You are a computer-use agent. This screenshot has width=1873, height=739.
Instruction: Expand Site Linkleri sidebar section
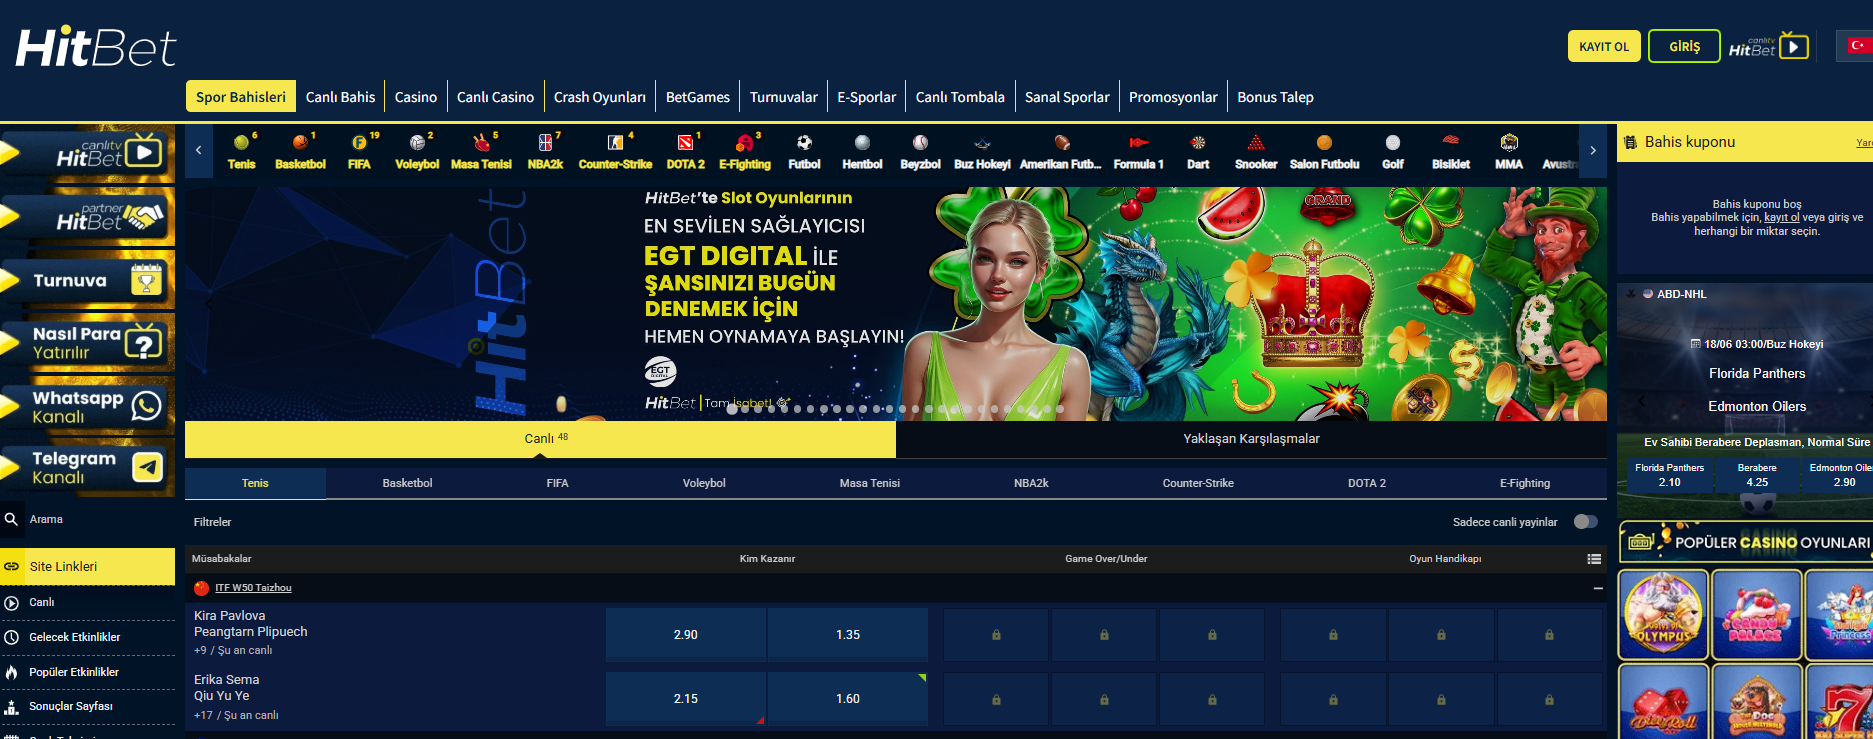click(87, 566)
